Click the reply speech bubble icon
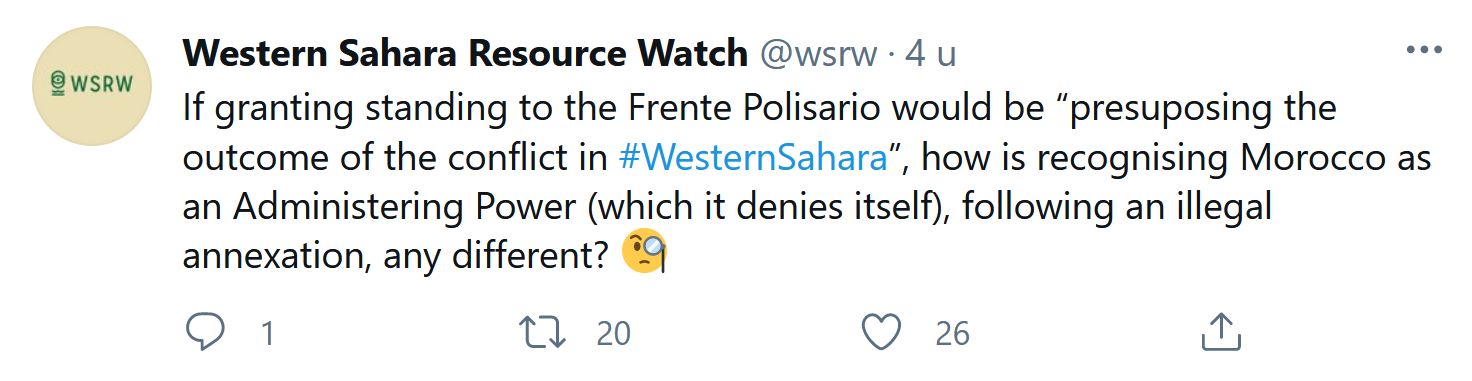The width and height of the screenshot is (1472, 381). [205, 332]
